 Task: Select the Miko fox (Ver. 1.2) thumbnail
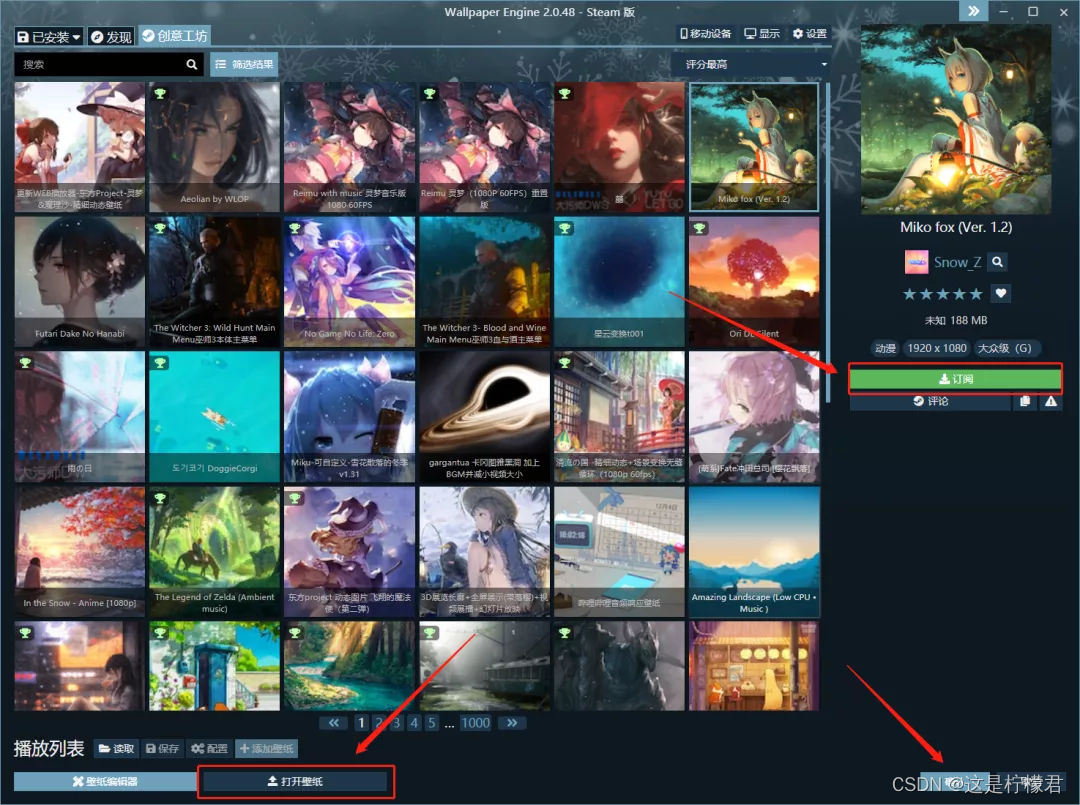coord(754,147)
